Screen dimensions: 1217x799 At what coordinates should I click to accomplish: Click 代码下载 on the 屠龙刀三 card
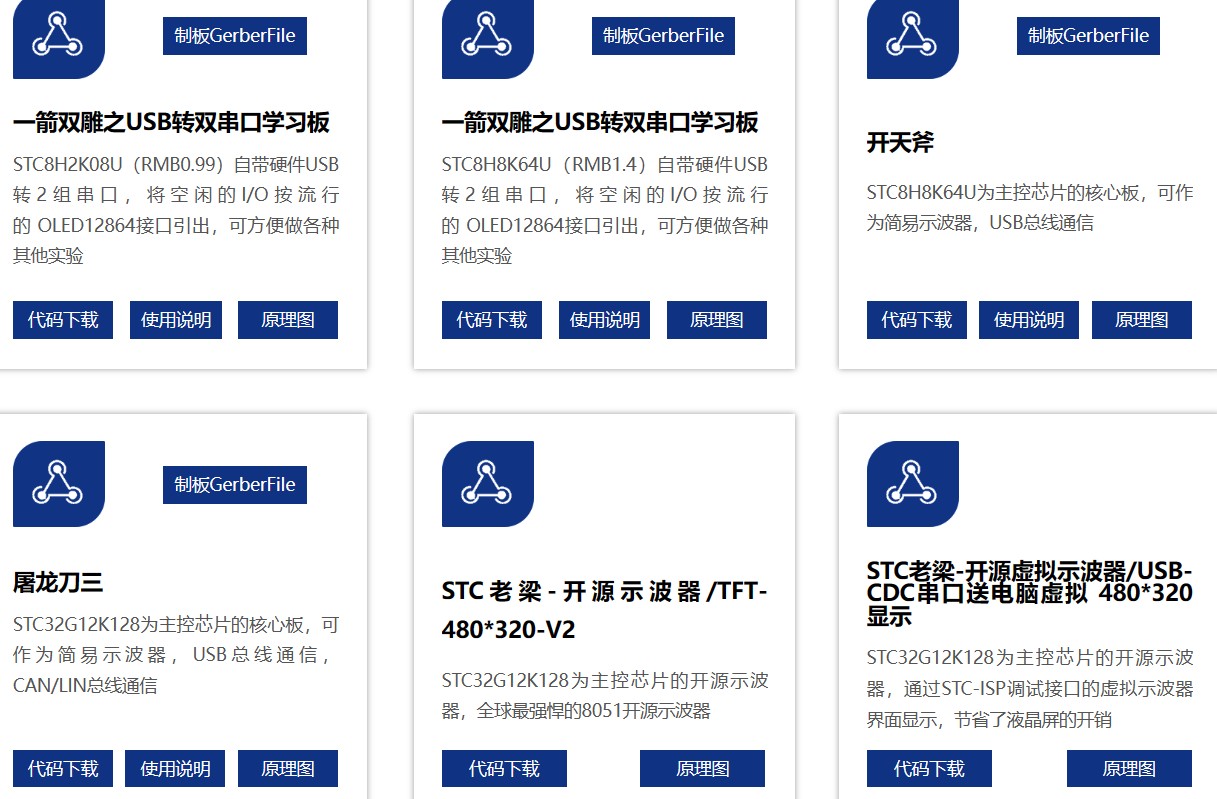click(x=63, y=769)
